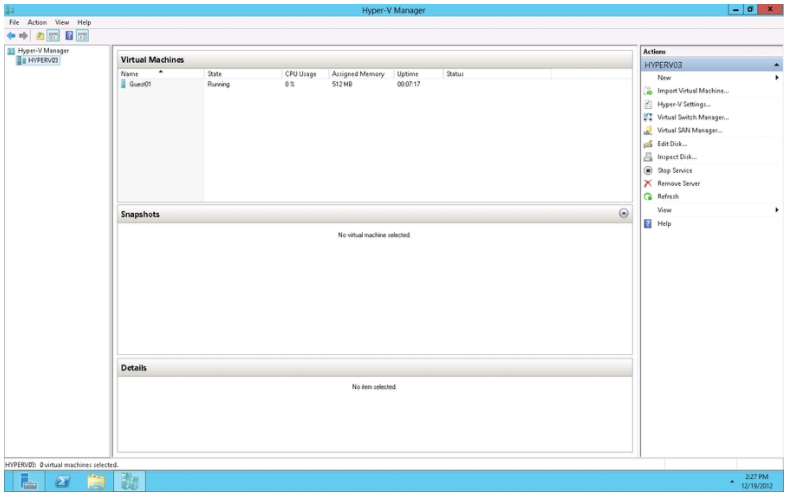This screenshot has height=497, width=788.
Task: Open Hyper-V Settings action
Action: (684, 104)
